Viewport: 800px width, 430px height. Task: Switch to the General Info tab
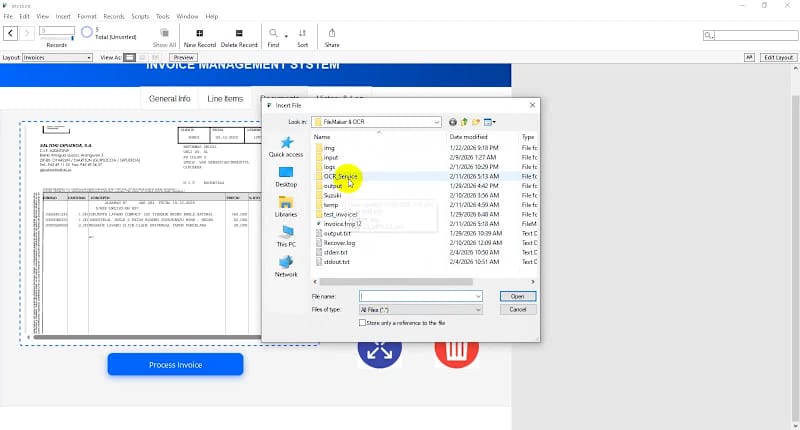pyautogui.click(x=169, y=98)
